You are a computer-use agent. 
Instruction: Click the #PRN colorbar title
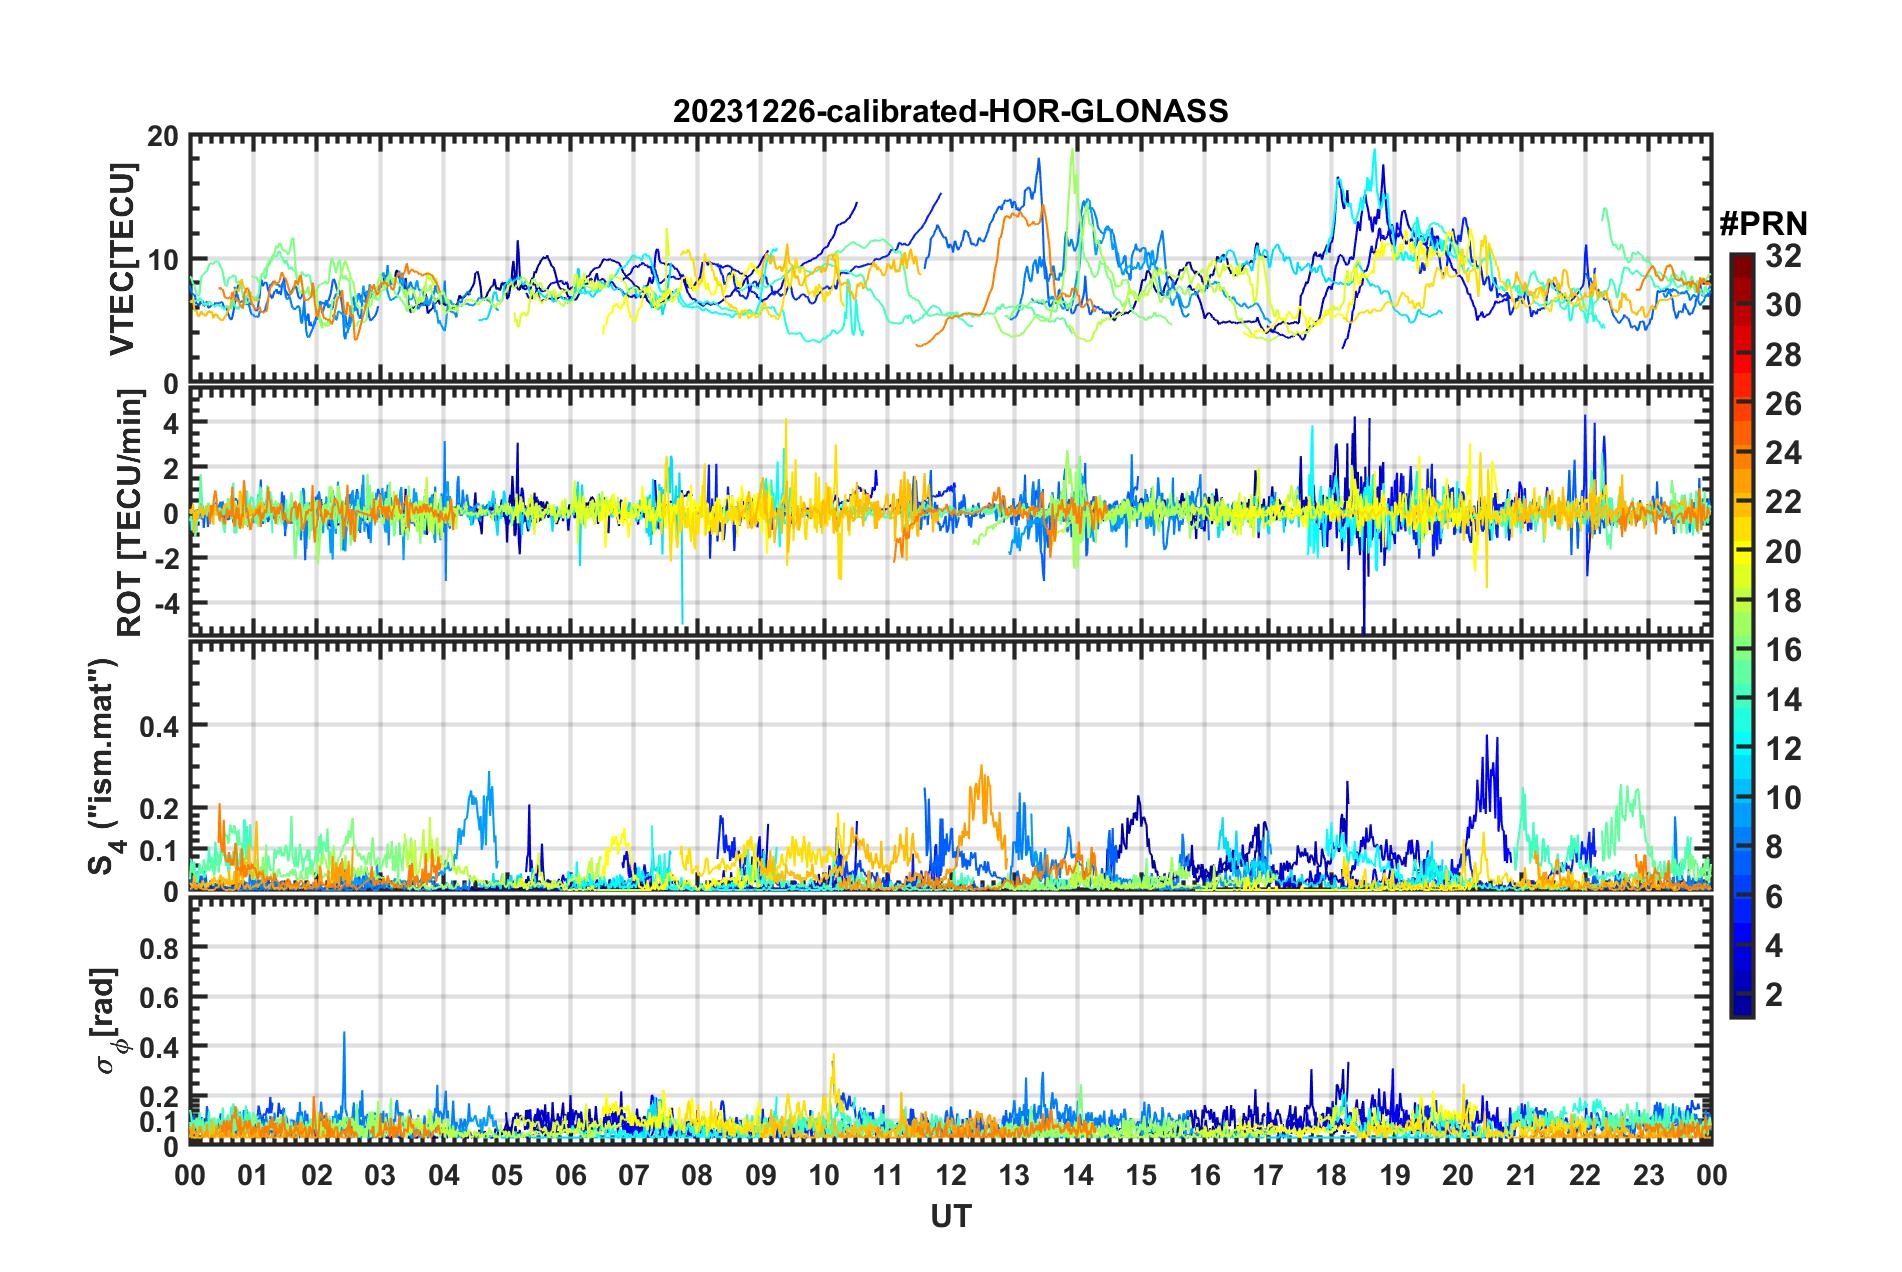[1763, 223]
